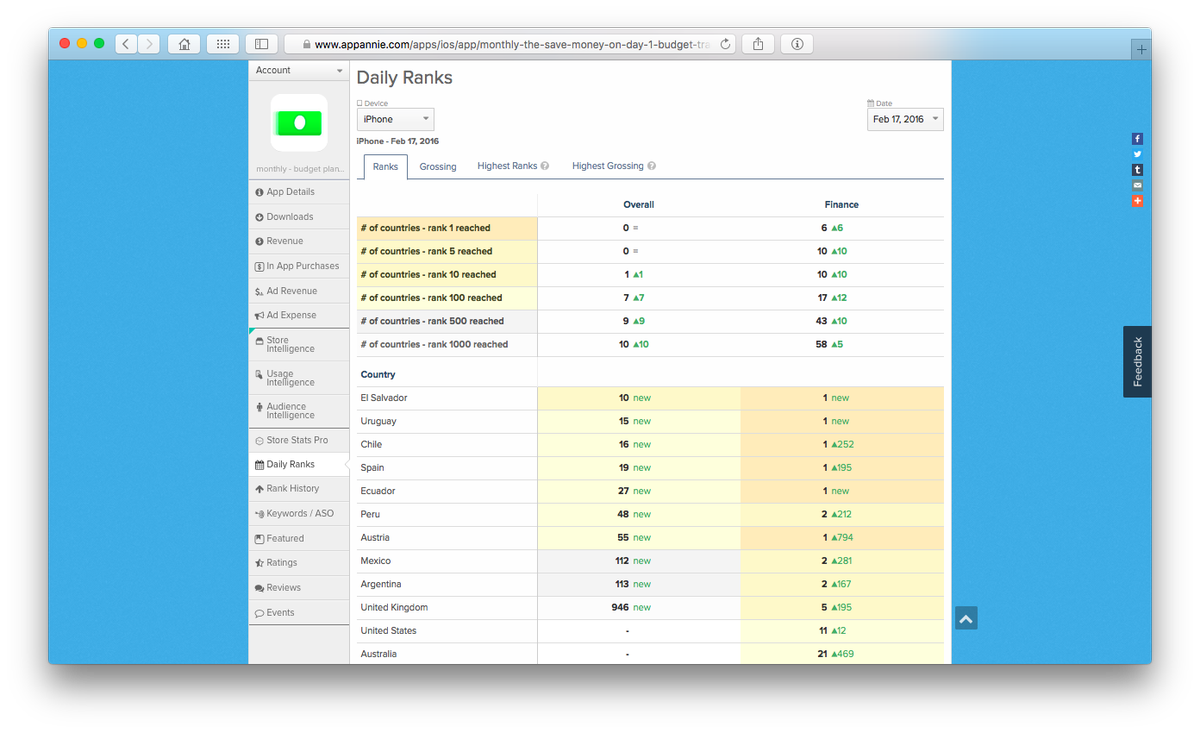Open the Top Sites grid icon
This screenshot has height=733, width=1200.
222,44
